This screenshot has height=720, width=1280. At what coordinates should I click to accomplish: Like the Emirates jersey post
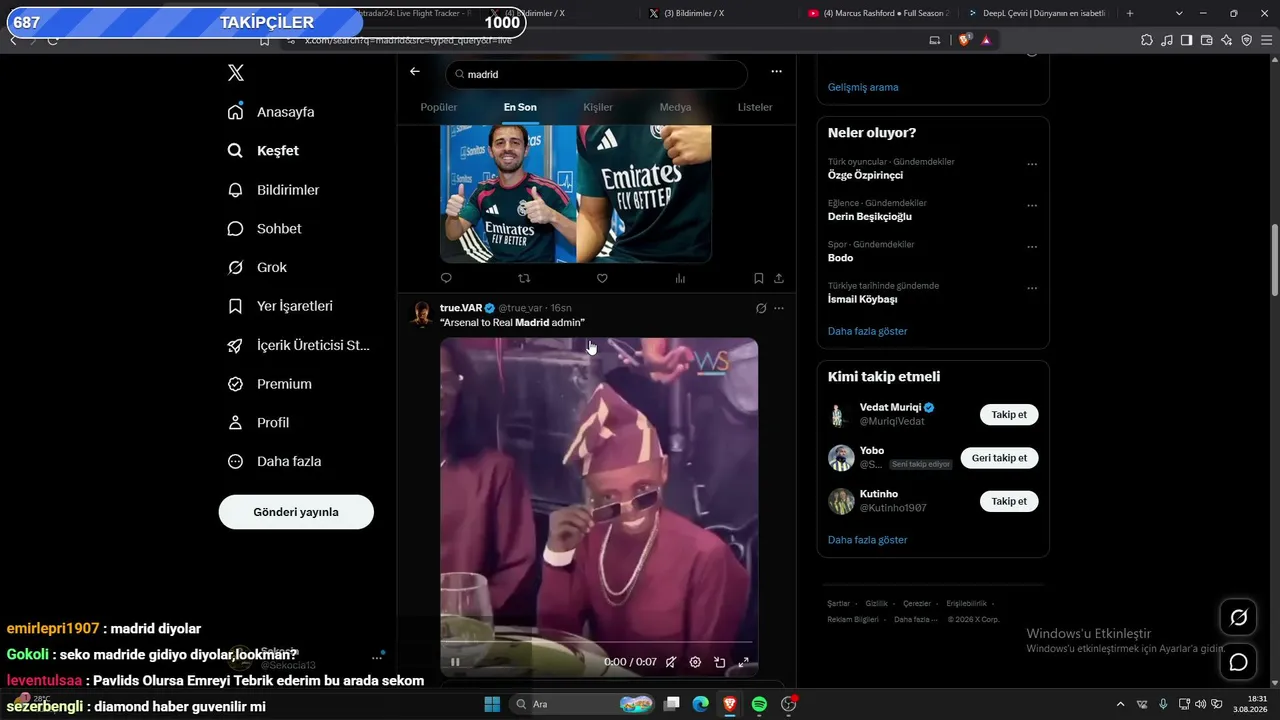tap(602, 278)
